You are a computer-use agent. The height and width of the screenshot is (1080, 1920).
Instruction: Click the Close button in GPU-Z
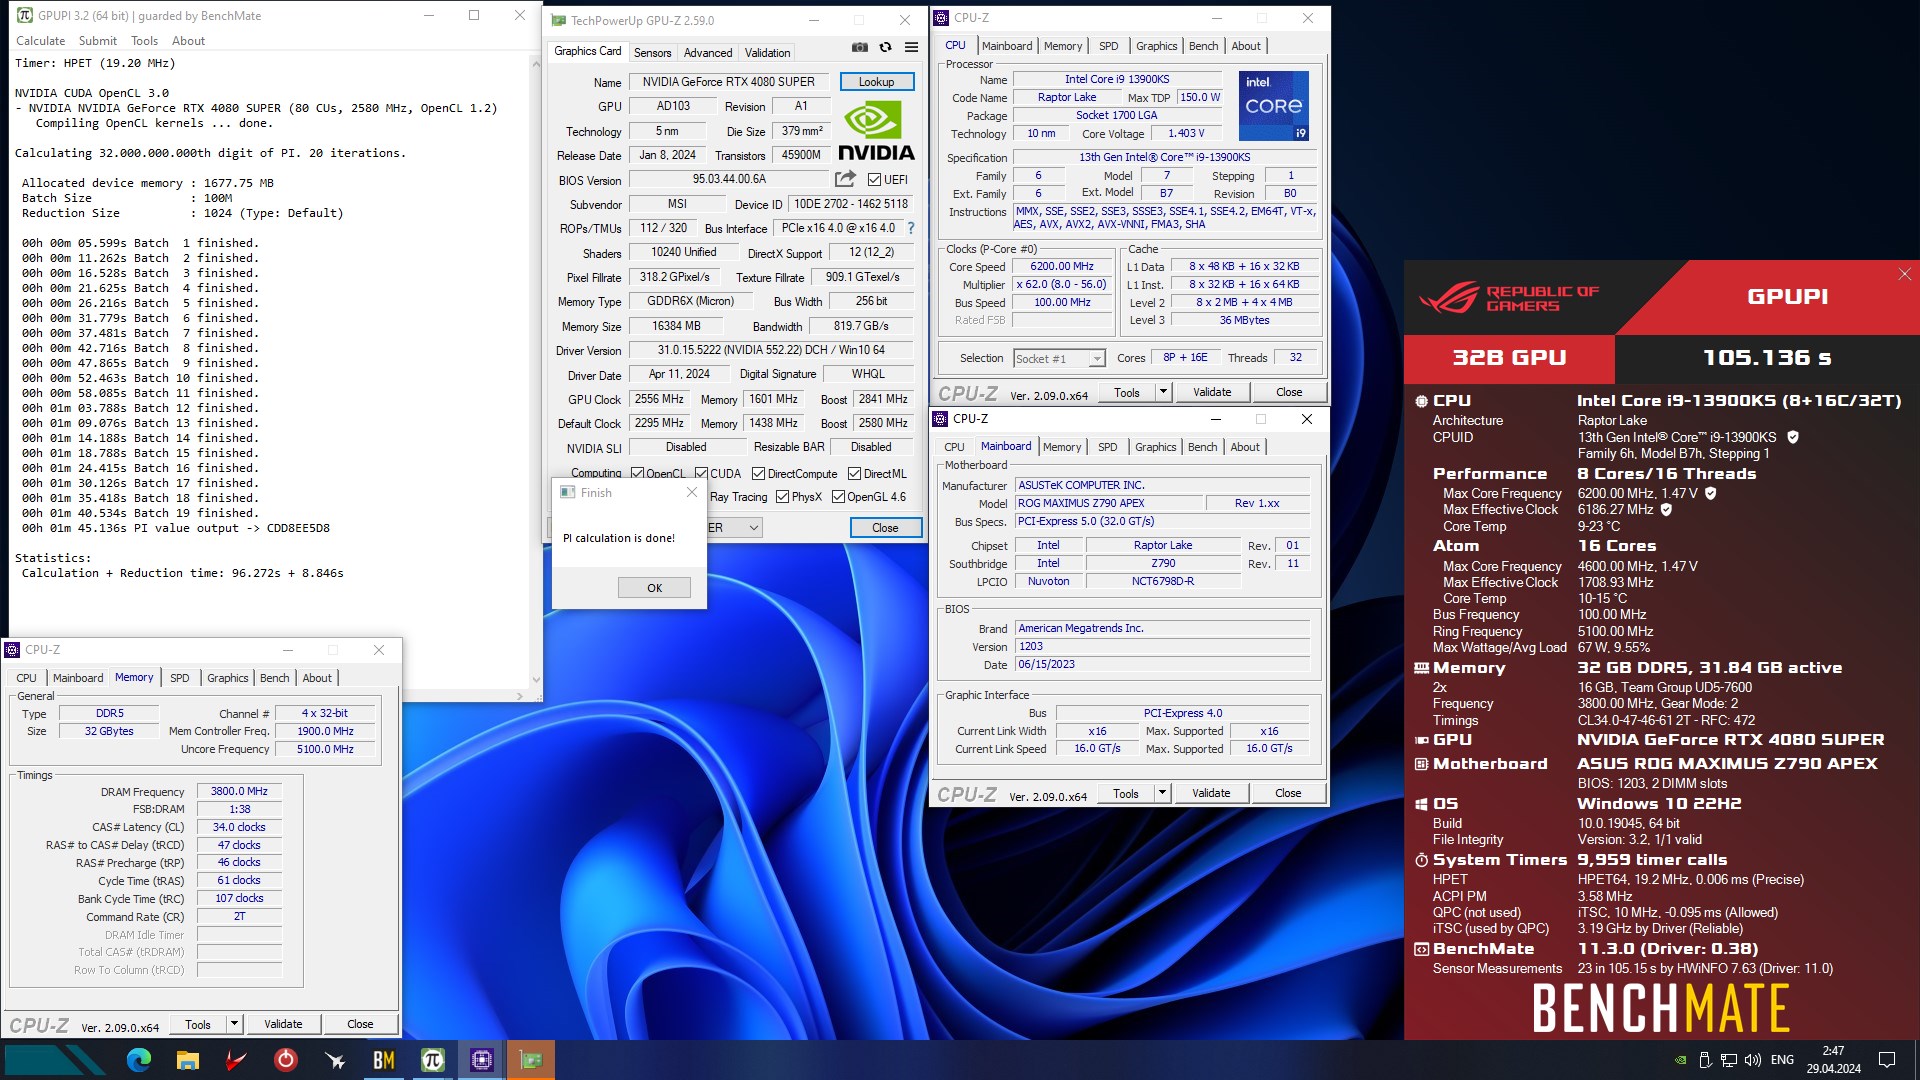[x=885, y=527]
